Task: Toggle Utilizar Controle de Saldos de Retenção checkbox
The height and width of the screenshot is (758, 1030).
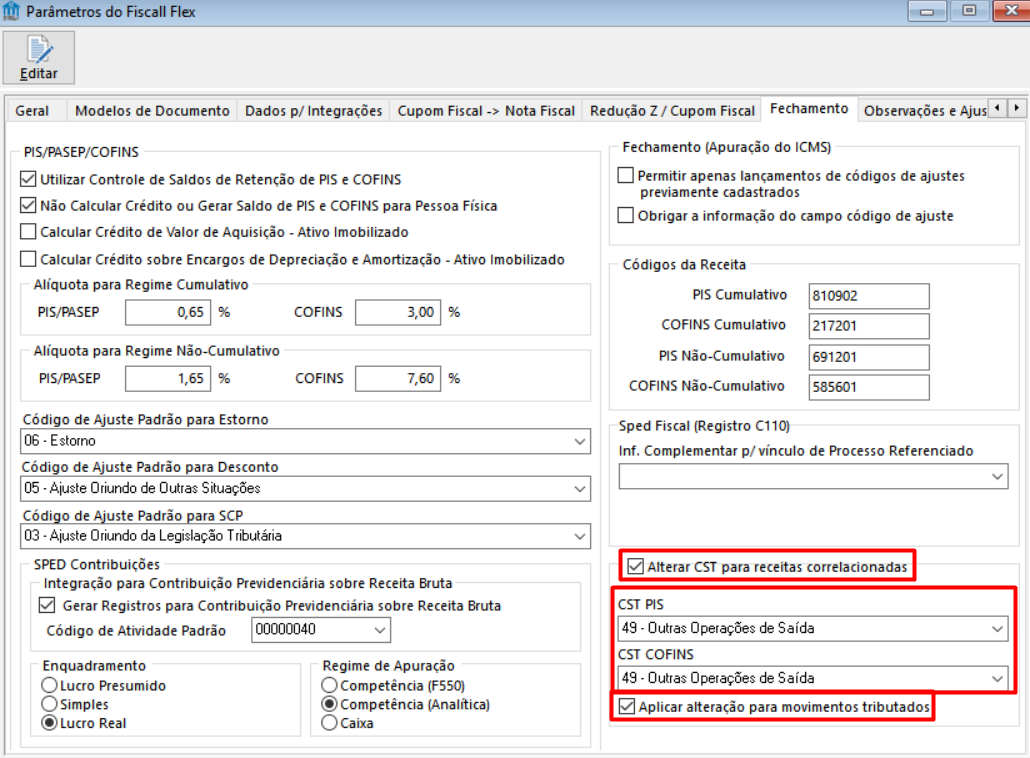Action: point(28,179)
